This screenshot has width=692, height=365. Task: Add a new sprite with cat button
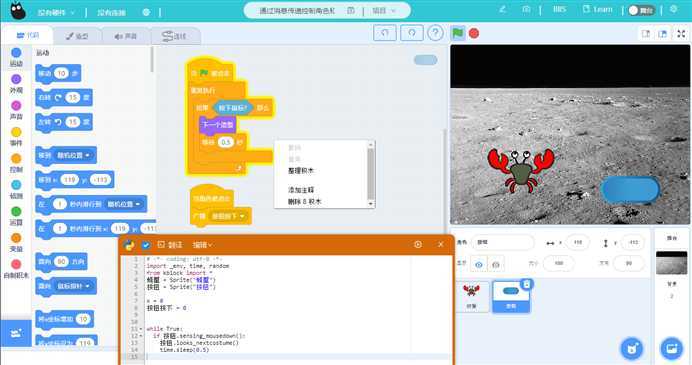pyautogui.click(x=632, y=349)
